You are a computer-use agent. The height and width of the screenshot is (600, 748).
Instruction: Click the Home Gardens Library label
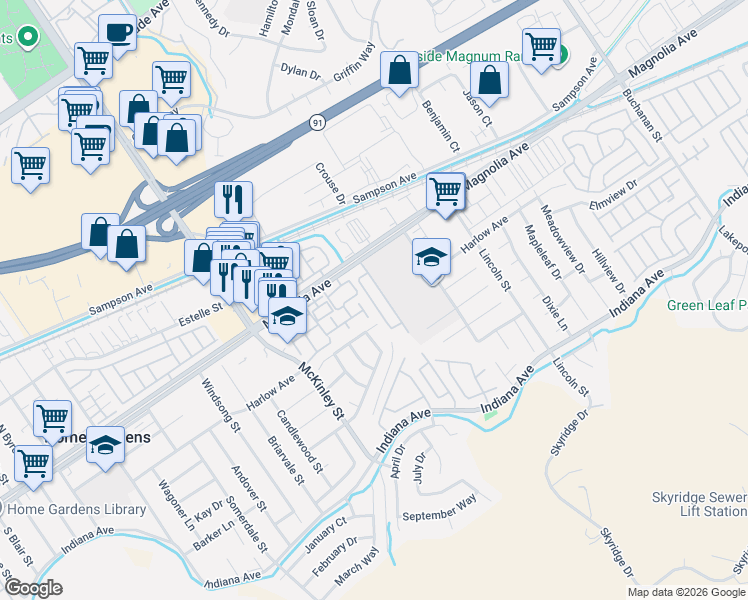[77, 509]
